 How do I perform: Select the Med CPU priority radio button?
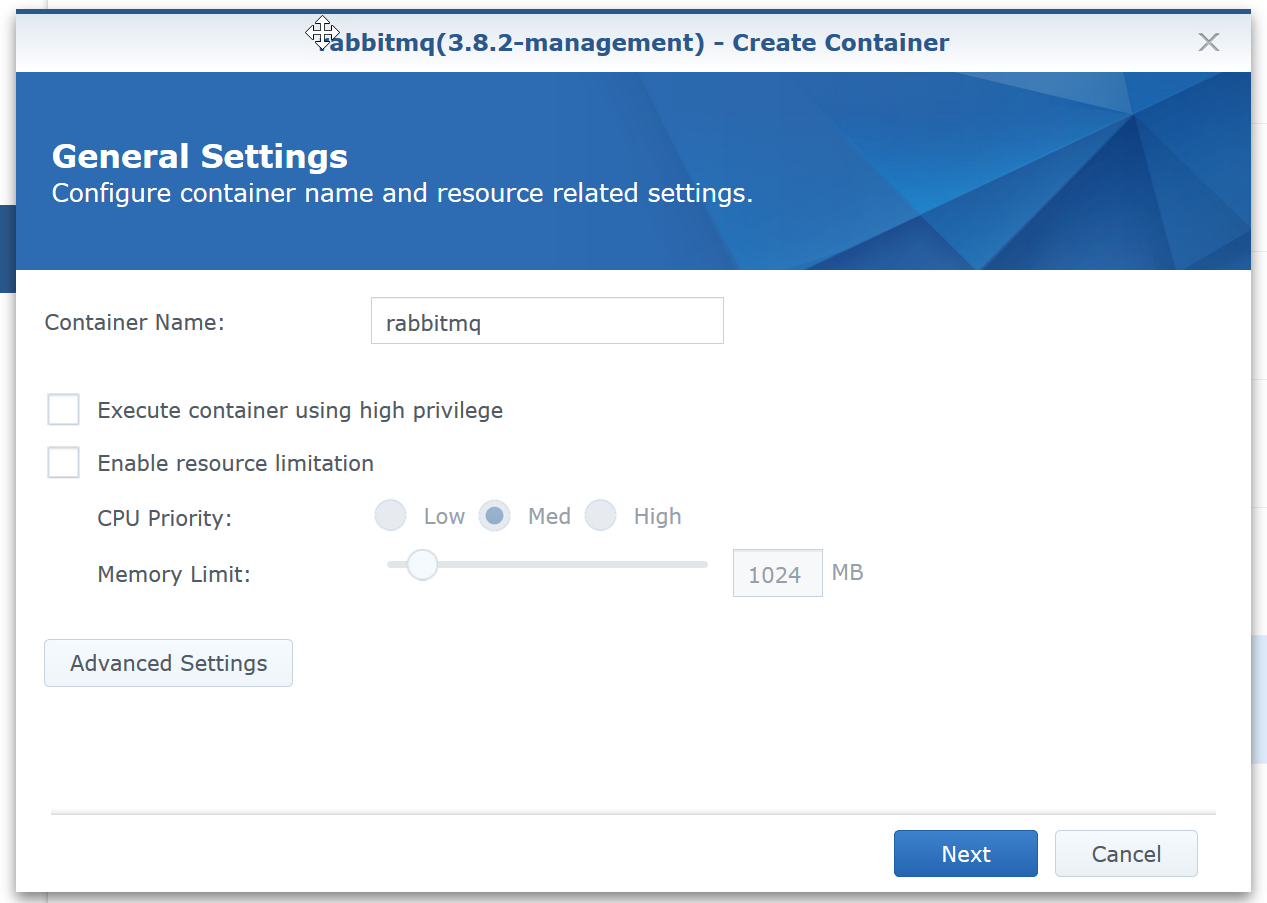494,516
